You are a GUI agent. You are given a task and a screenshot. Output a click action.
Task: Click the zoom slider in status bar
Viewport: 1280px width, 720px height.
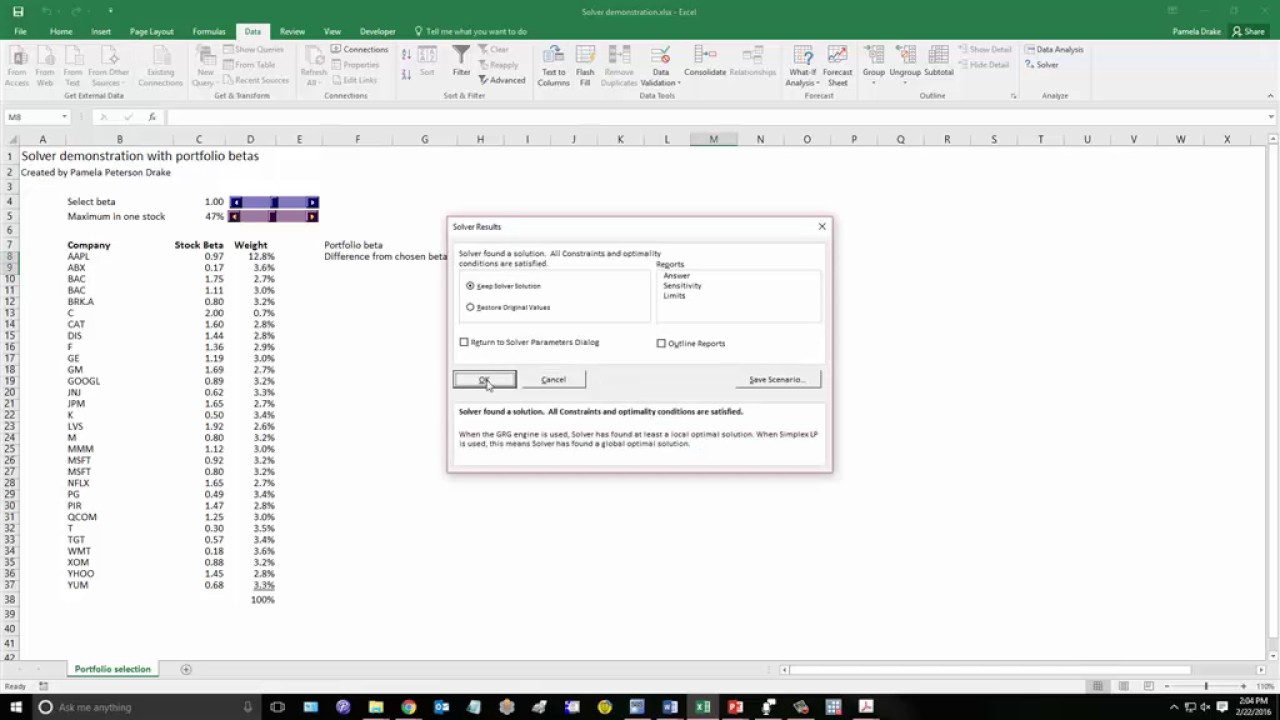[x=1206, y=686]
